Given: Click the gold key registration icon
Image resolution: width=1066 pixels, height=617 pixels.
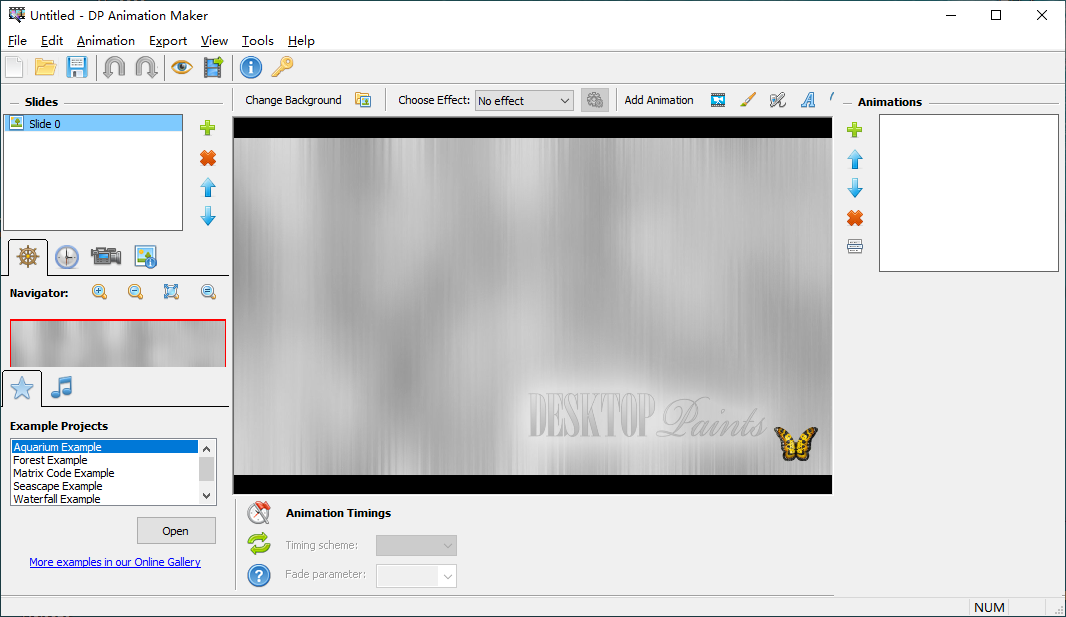Looking at the screenshot, I should [283, 67].
